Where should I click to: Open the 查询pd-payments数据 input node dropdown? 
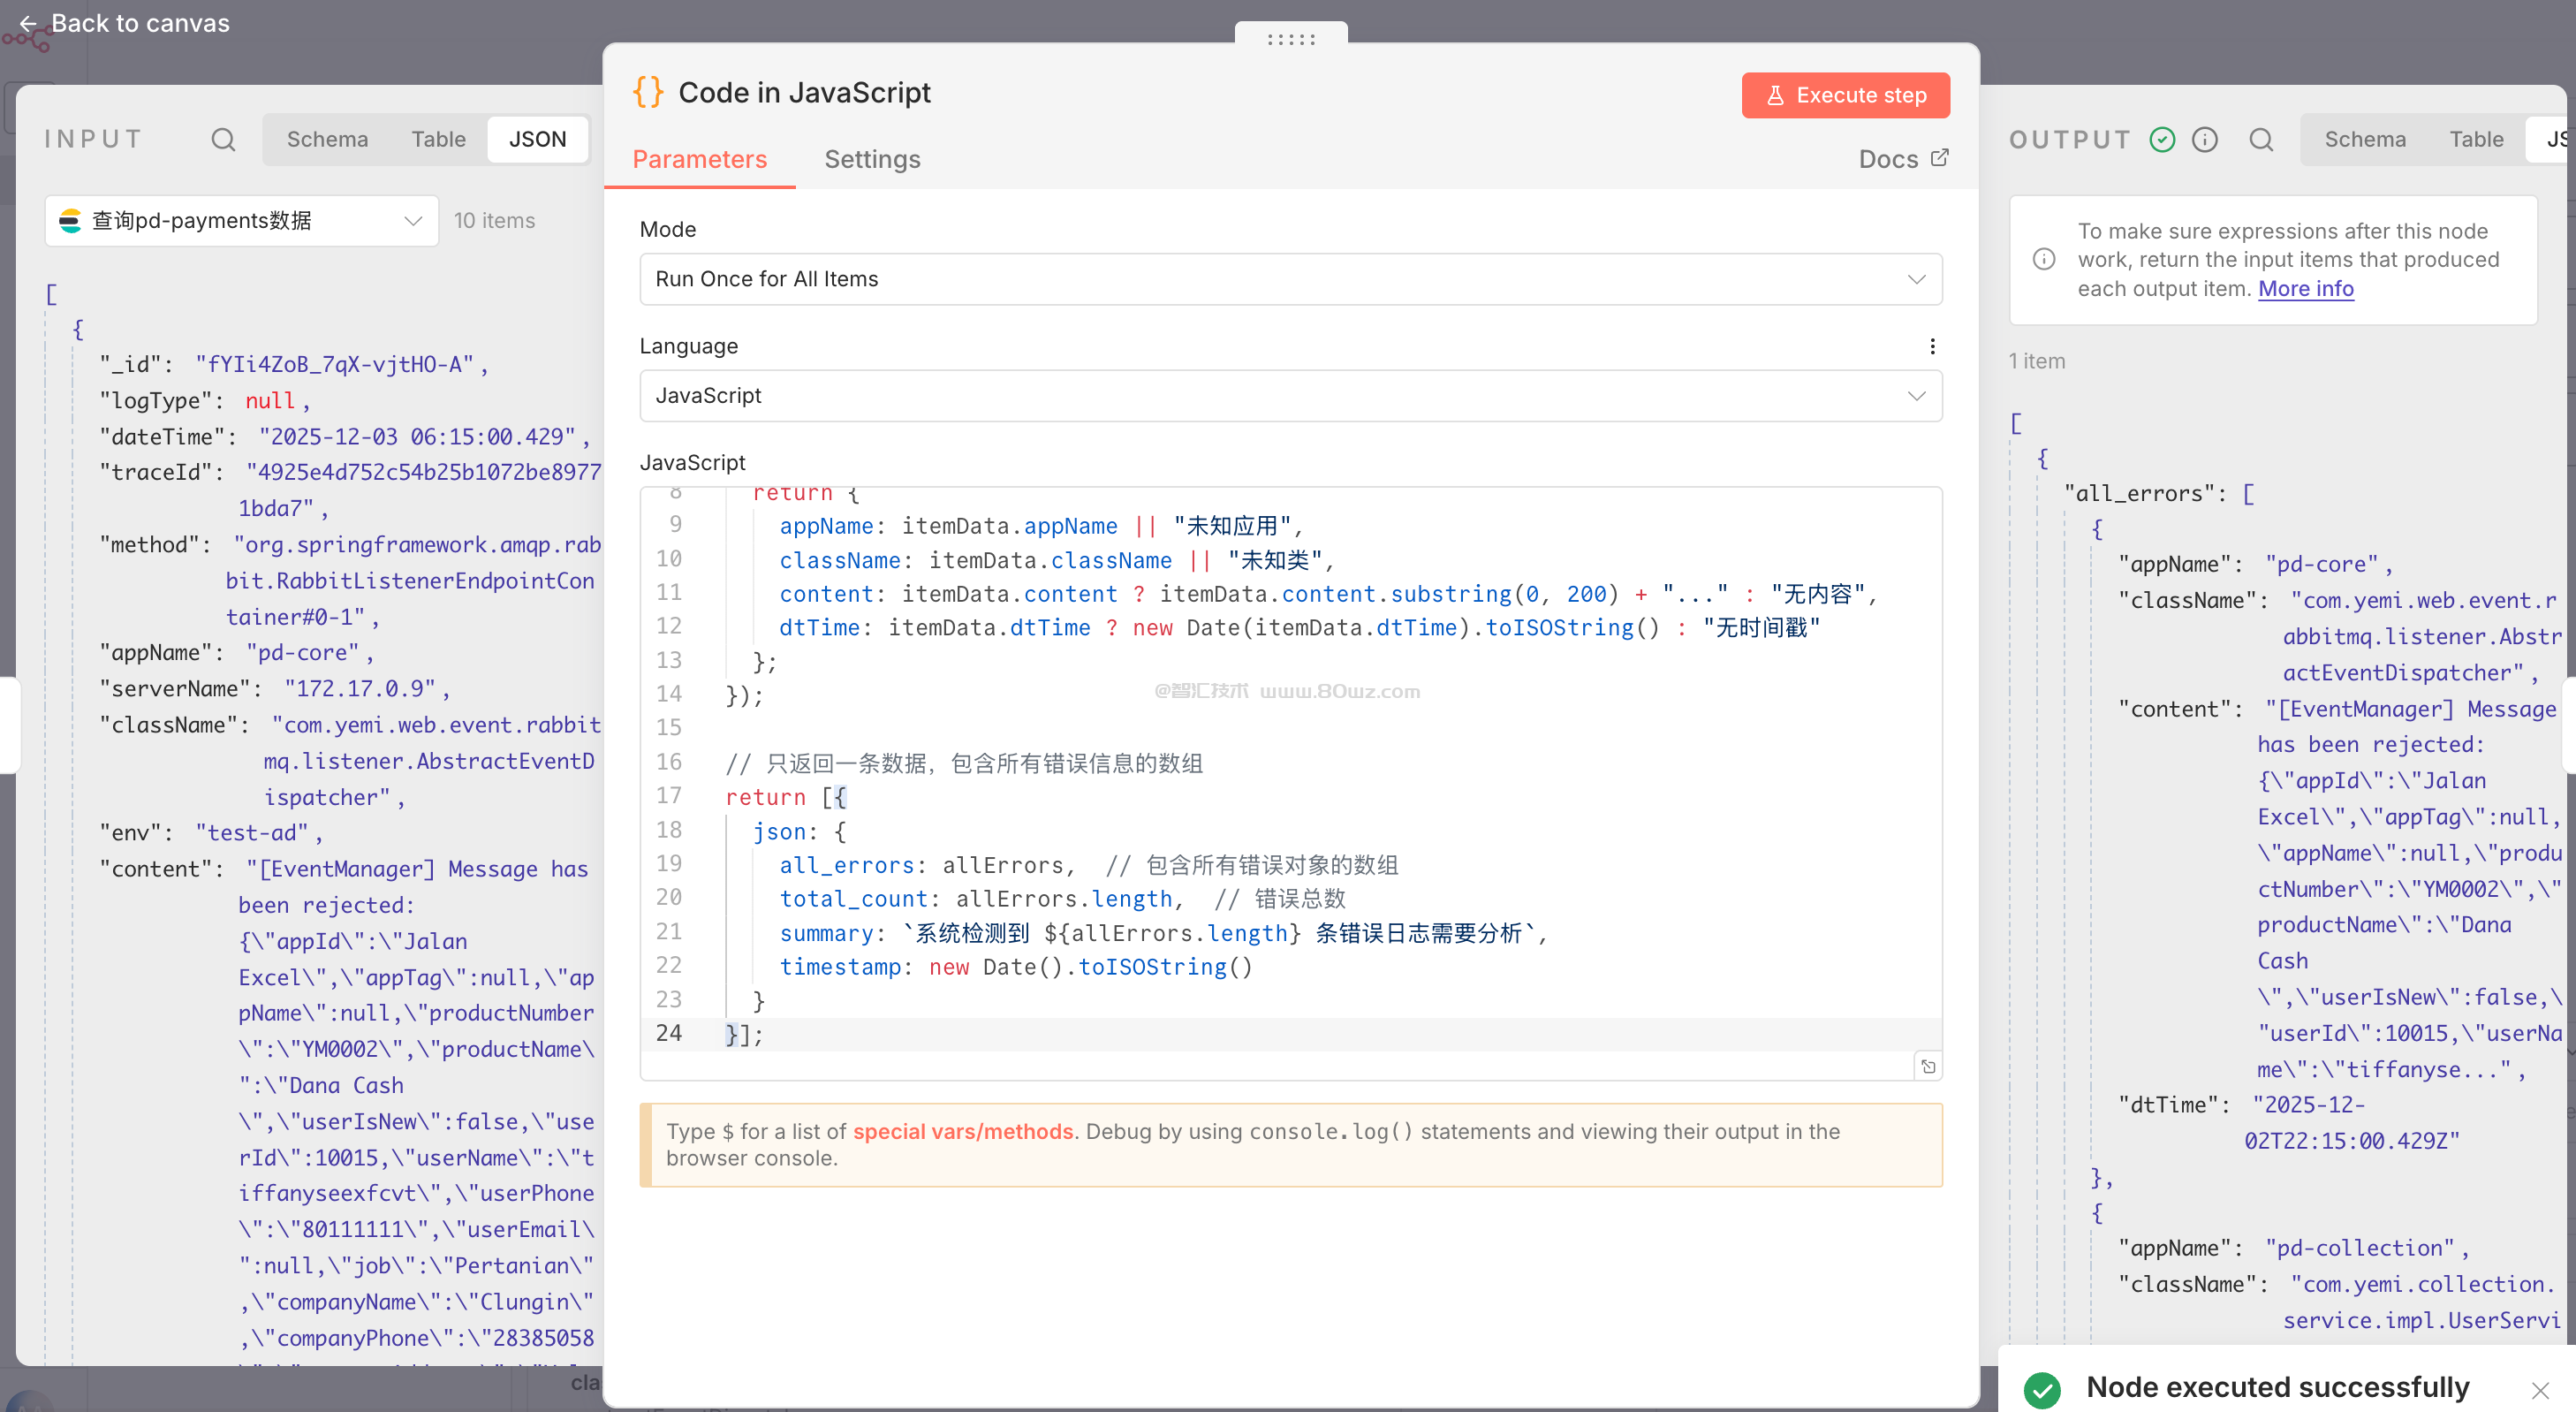241,221
